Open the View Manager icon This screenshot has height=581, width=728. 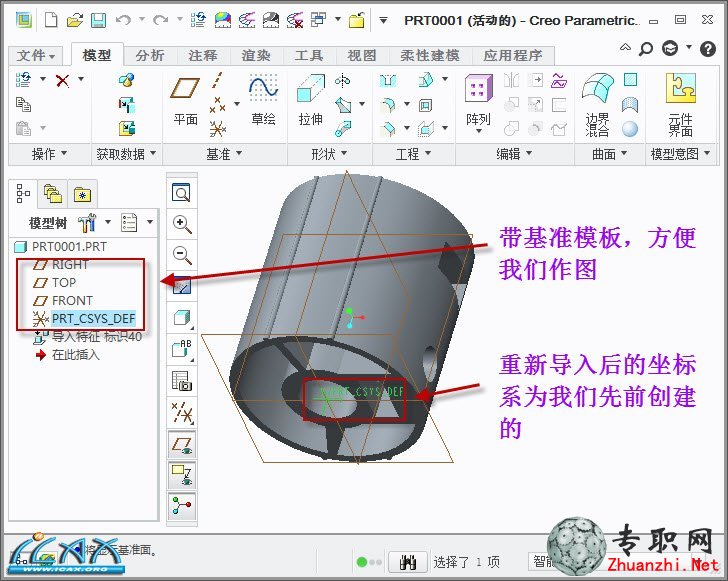[x=182, y=380]
